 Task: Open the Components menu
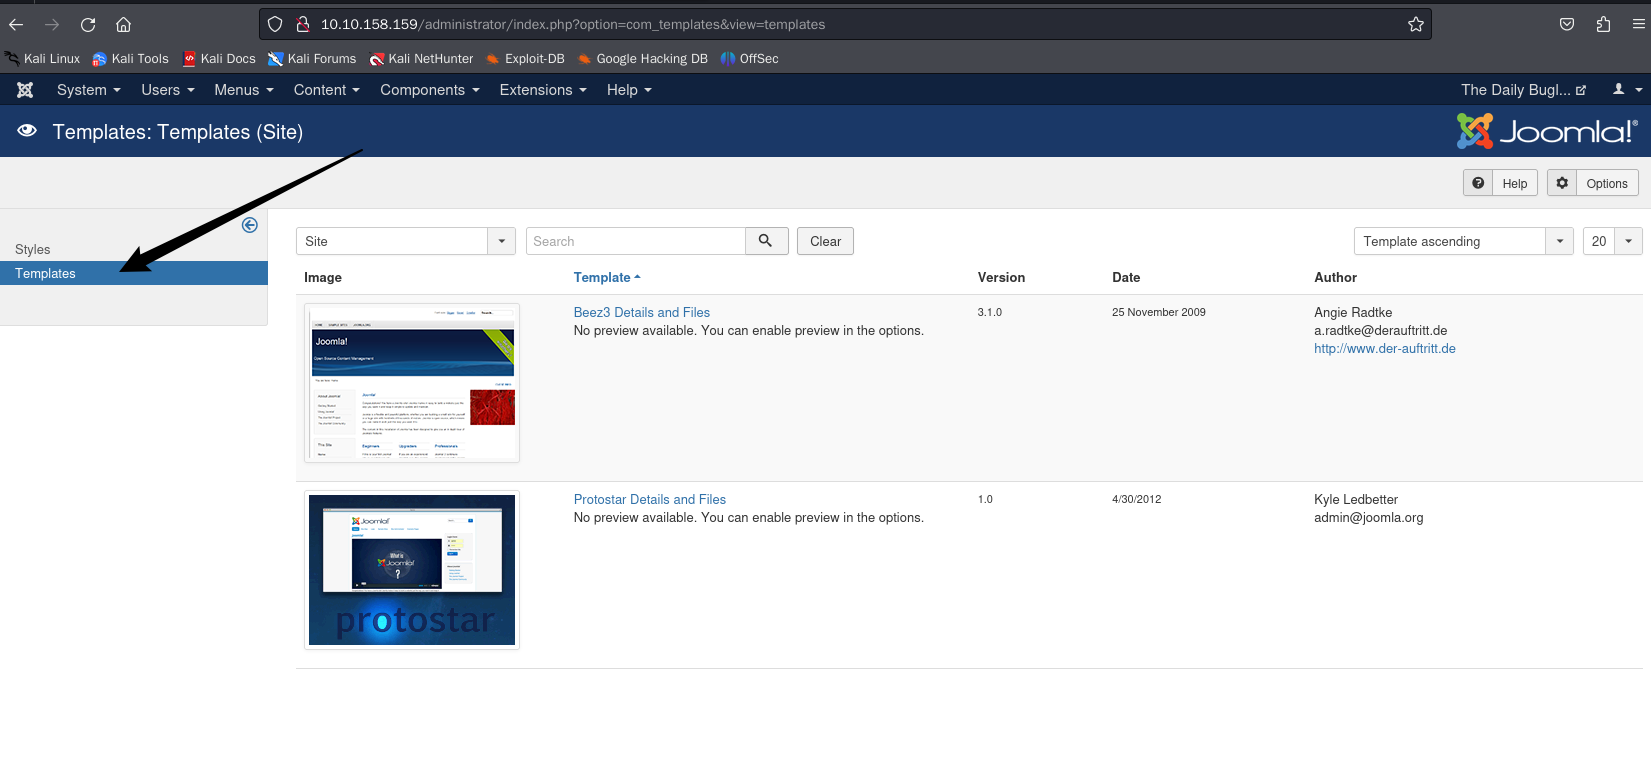429,90
